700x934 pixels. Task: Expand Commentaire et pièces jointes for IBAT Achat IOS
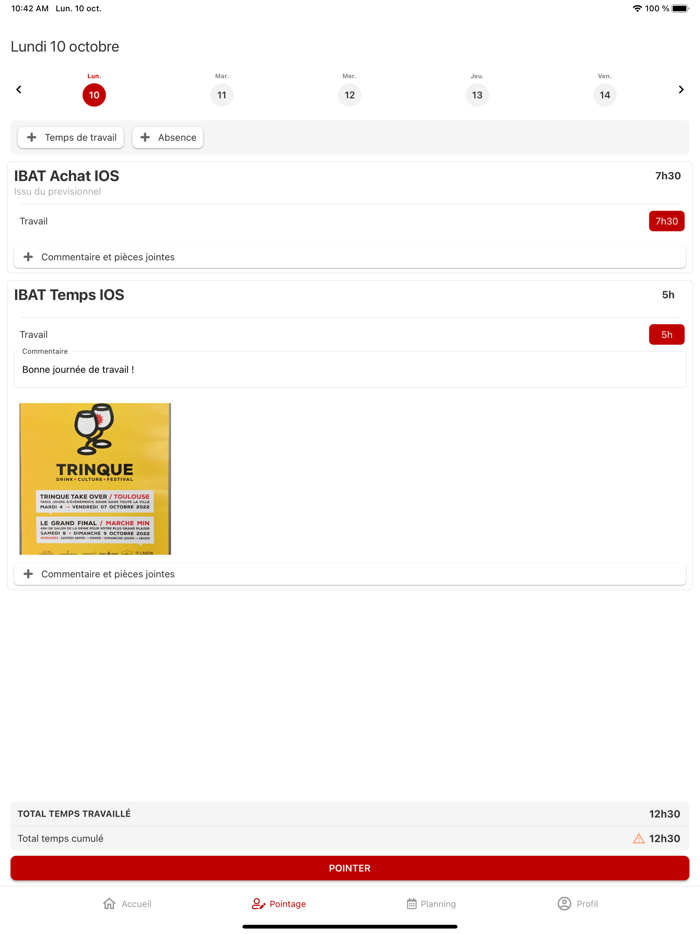click(x=350, y=257)
